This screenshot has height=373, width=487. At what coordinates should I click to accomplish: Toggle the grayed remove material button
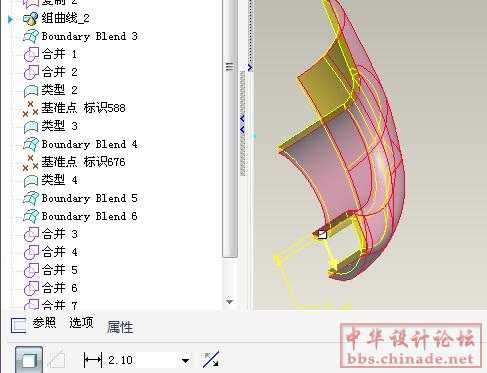[56, 360]
